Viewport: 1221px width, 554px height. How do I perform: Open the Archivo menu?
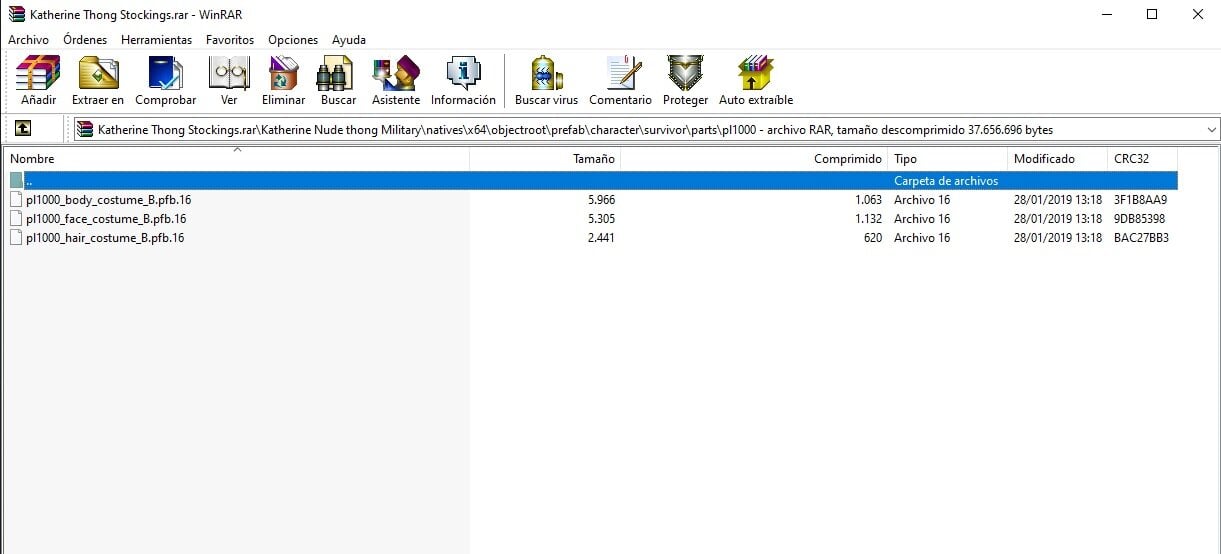(28, 40)
